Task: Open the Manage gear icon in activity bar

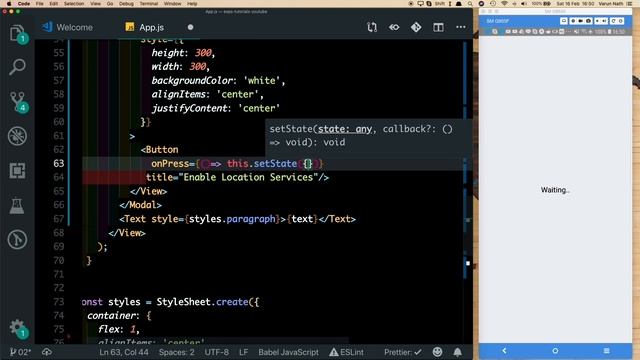Action: [x=17, y=328]
